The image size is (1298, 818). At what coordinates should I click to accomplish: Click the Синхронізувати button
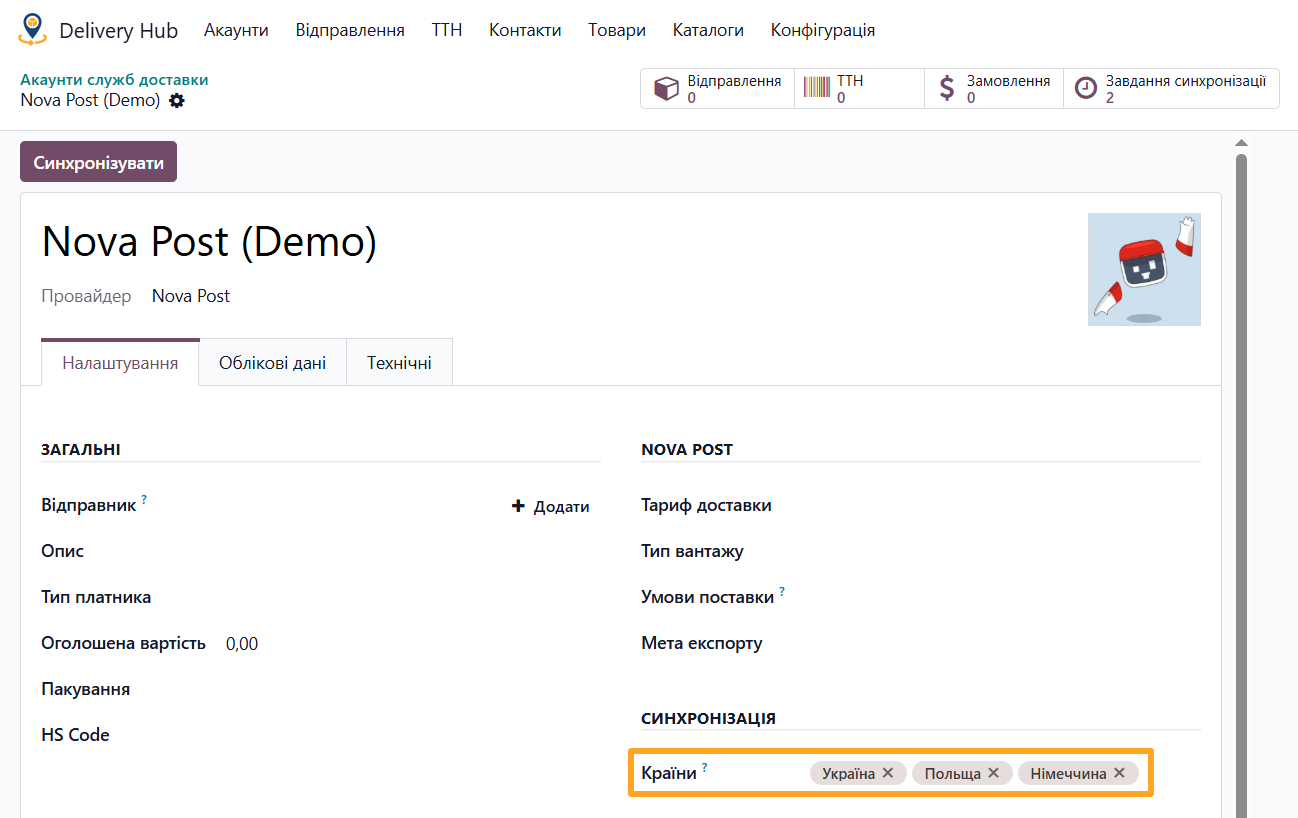[98, 162]
